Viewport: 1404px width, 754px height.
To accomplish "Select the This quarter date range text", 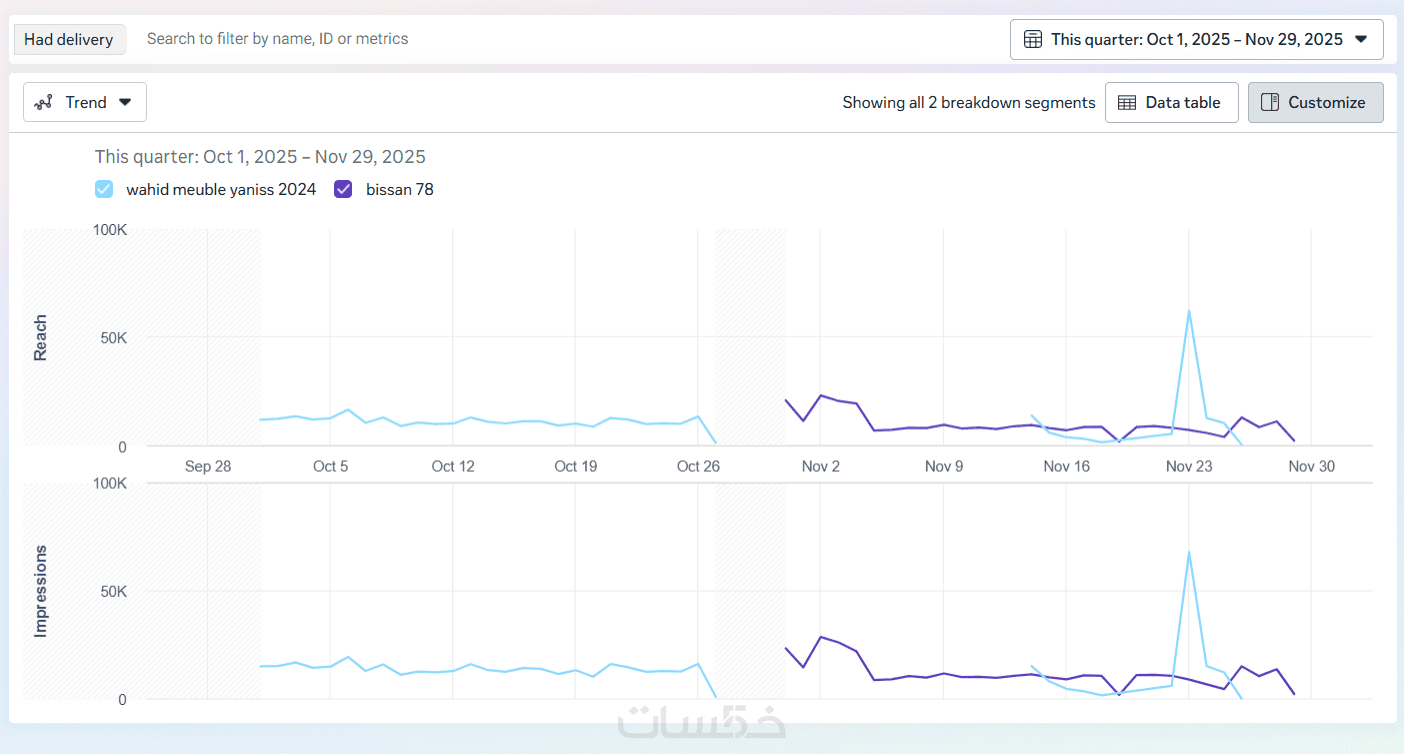I will pyautogui.click(x=1196, y=39).
